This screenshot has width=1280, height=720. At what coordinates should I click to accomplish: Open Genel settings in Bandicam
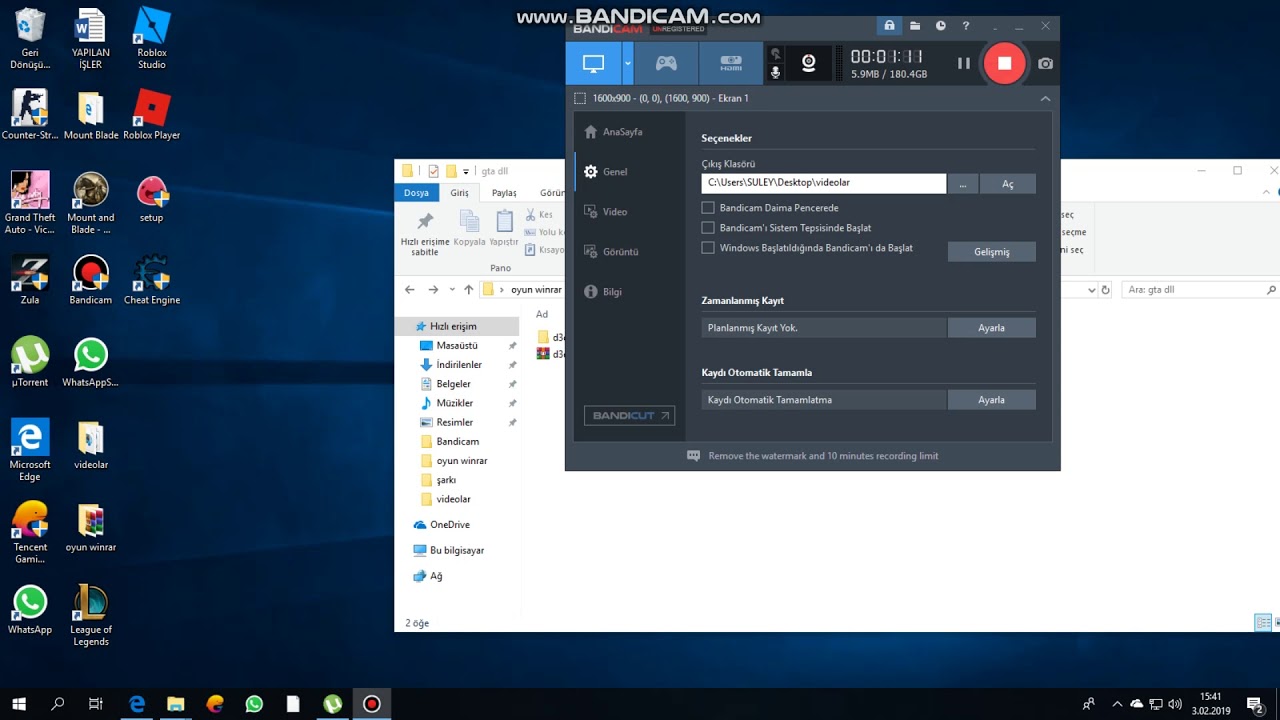pyautogui.click(x=606, y=172)
